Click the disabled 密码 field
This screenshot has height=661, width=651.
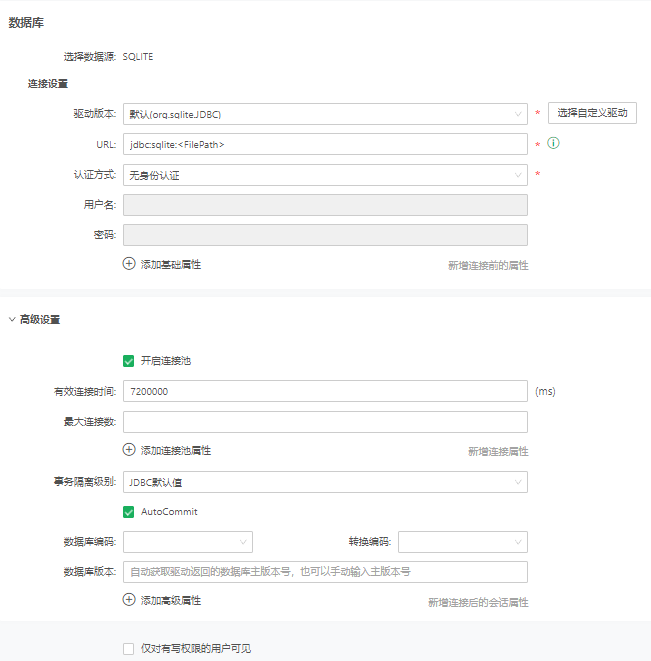tap(325, 235)
